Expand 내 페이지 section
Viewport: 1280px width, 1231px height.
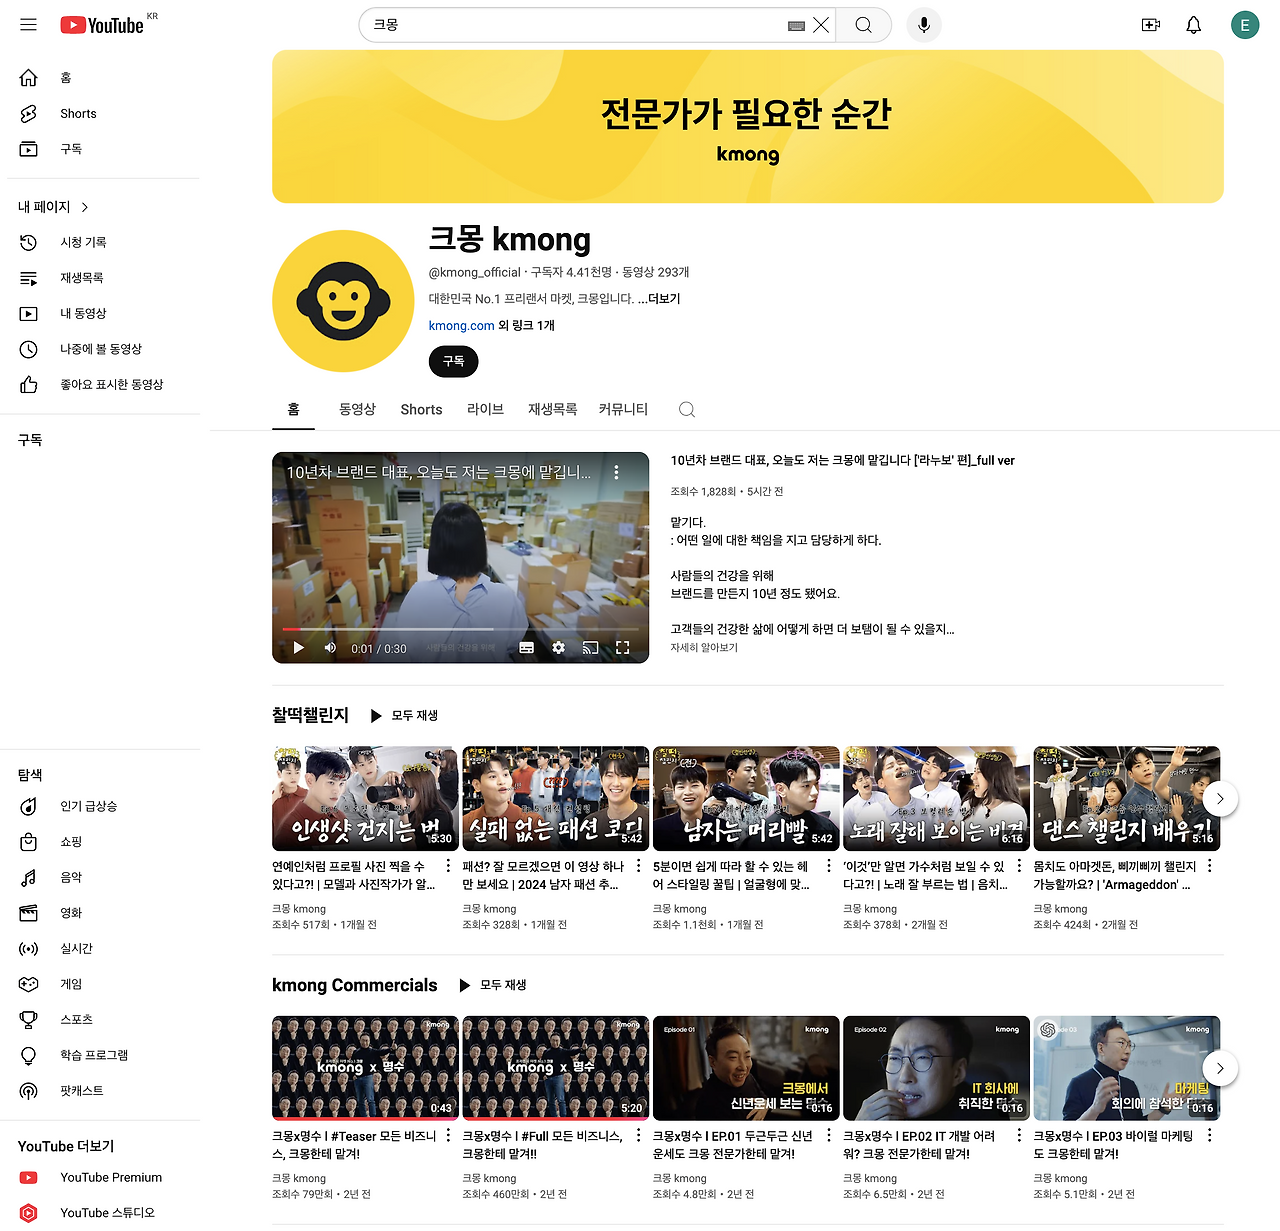click(54, 207)
